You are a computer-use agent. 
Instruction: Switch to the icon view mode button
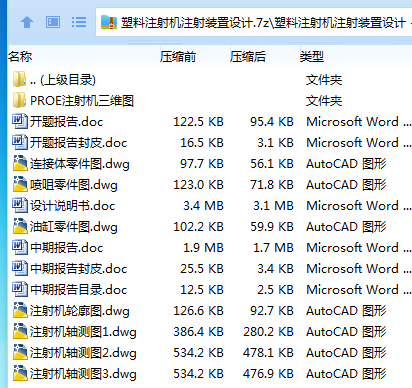coord(53,22)
